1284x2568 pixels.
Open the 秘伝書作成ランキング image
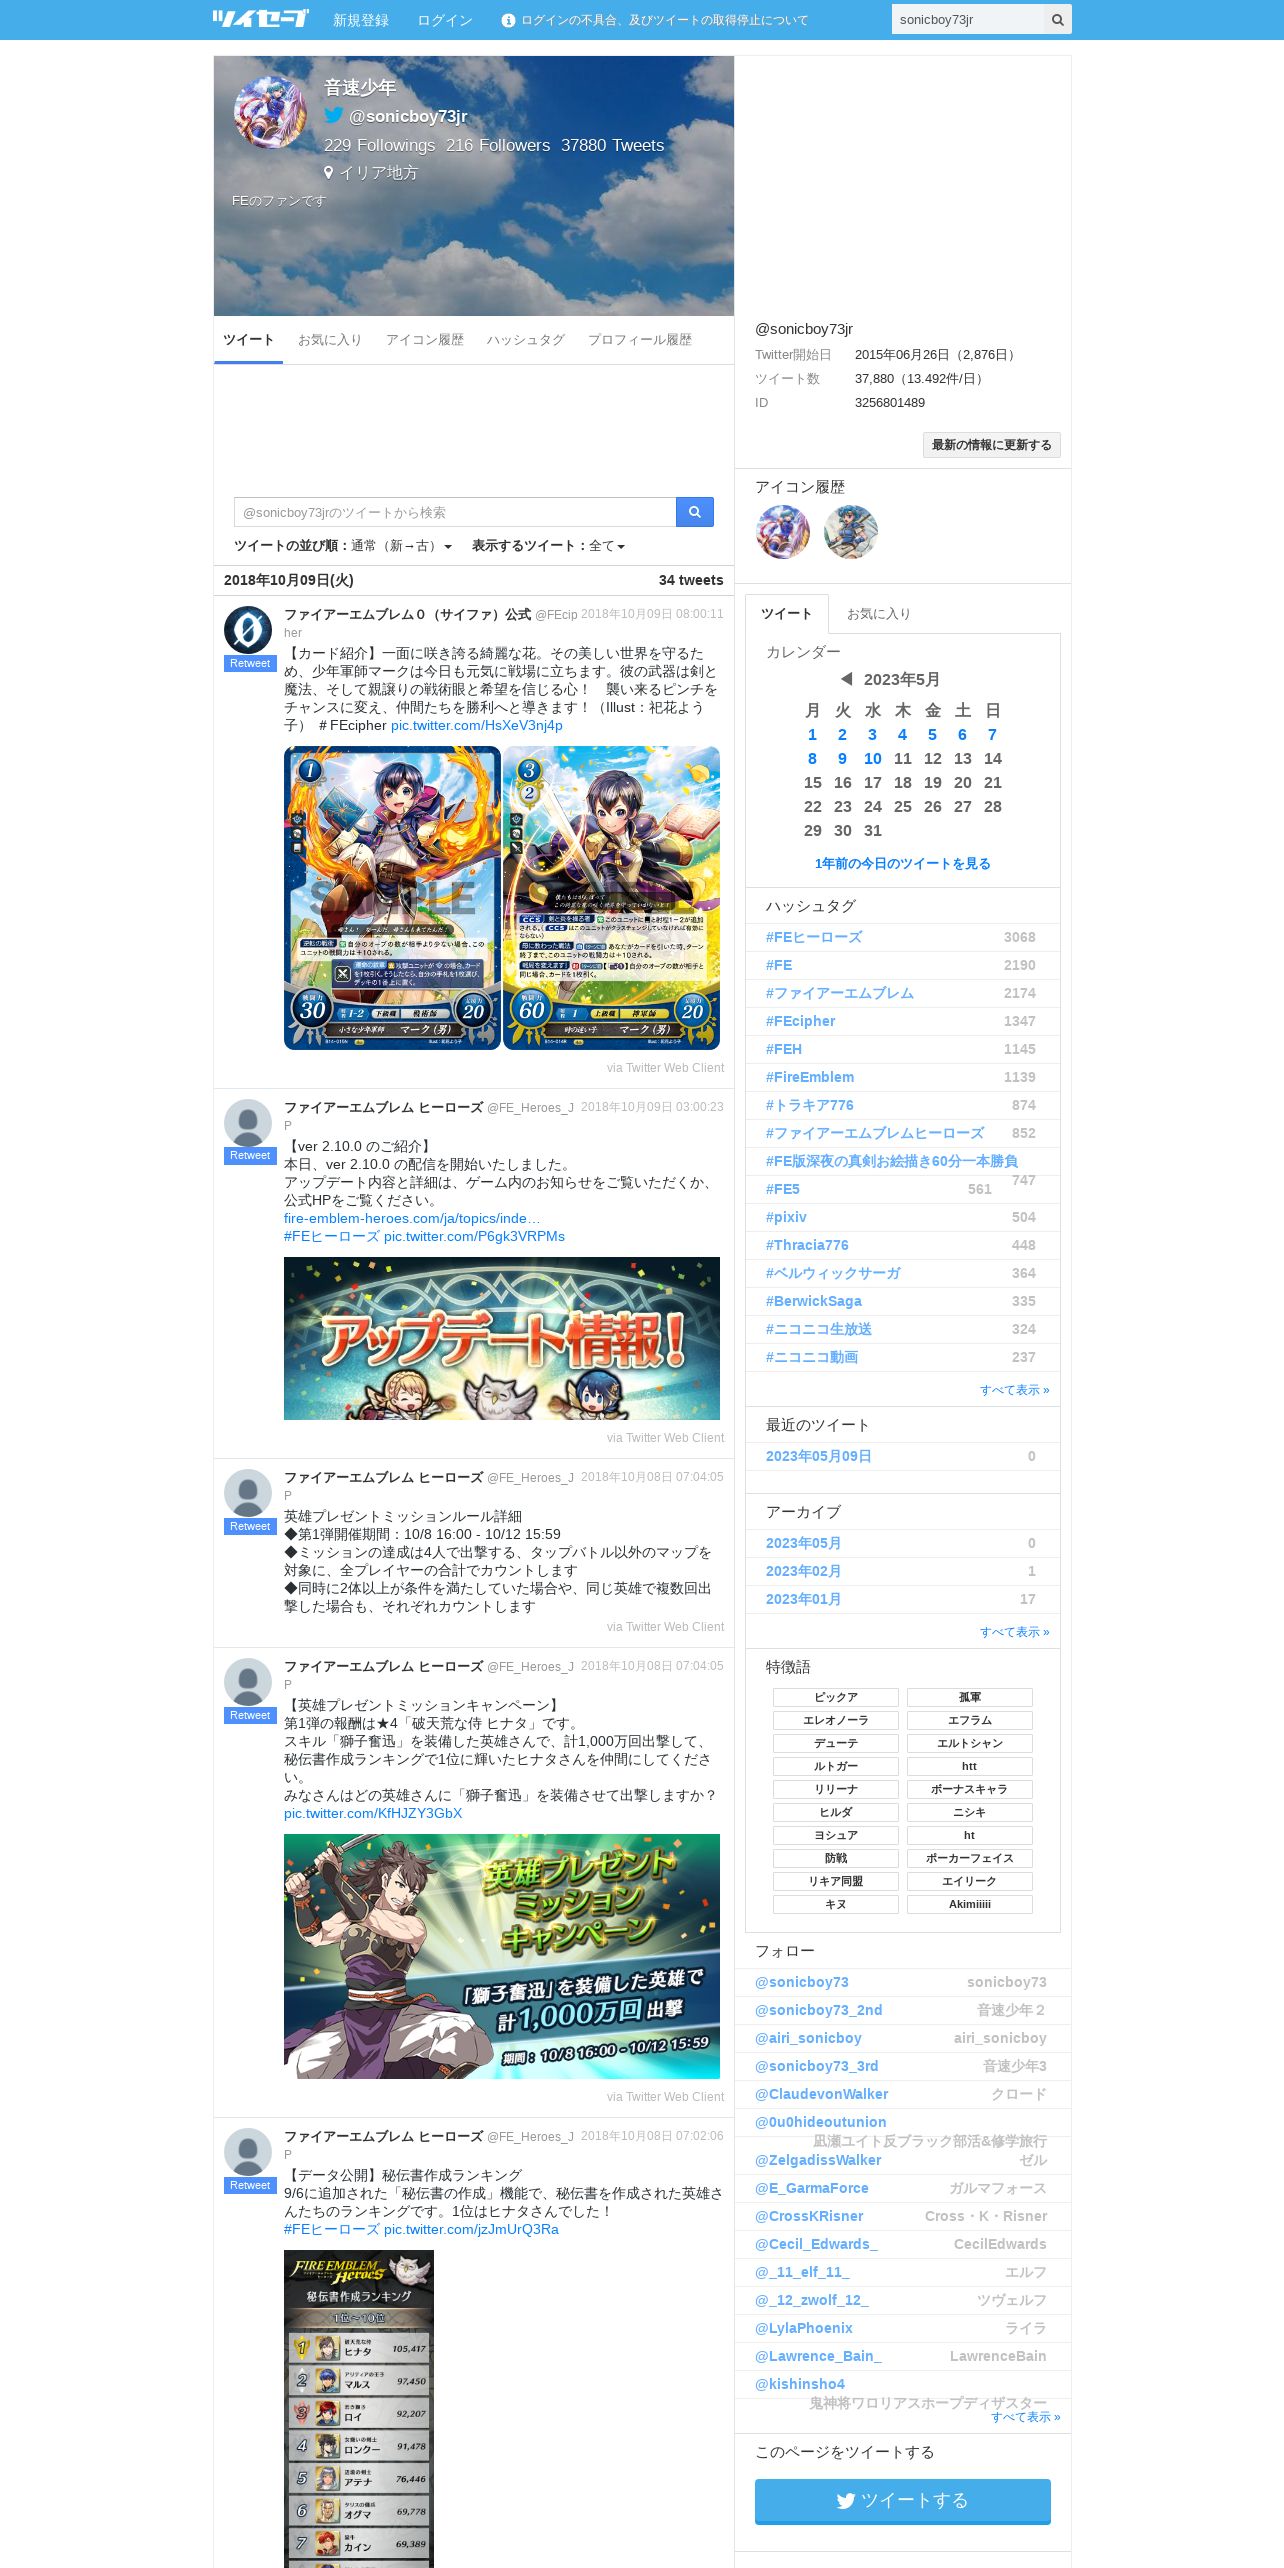click(x=359, y=2408)
